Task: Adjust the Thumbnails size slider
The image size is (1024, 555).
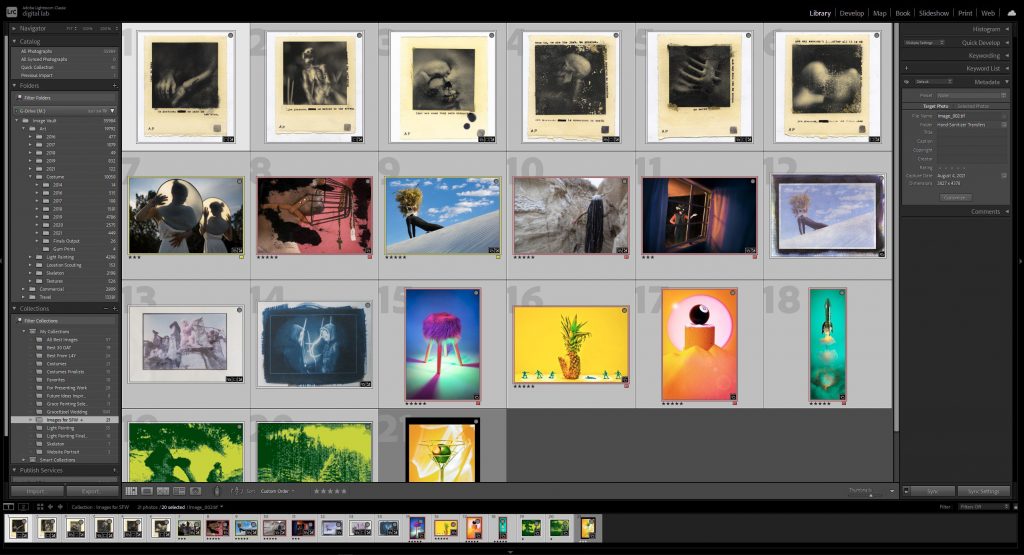Action: [x=871, y=496]
